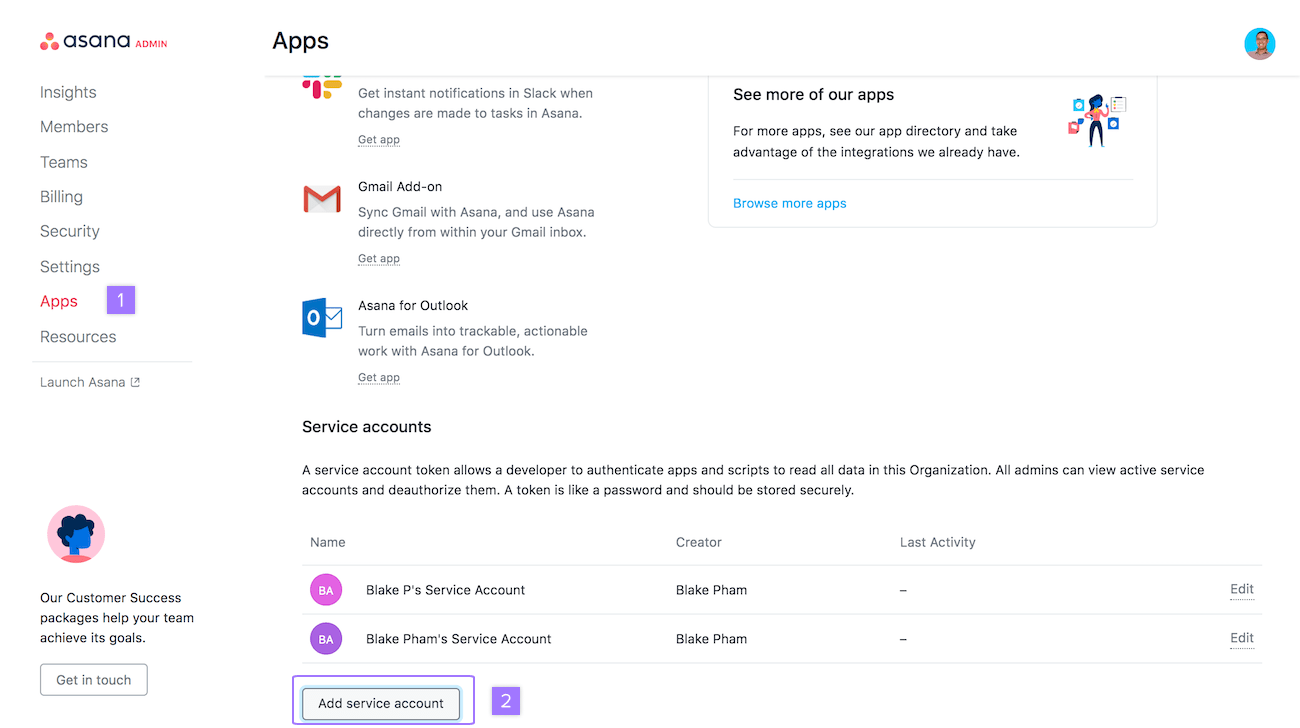The height and width of the screenshot is (728, 1300).
Task: Click the Gmail Add-on title
Action: [400, 187]
